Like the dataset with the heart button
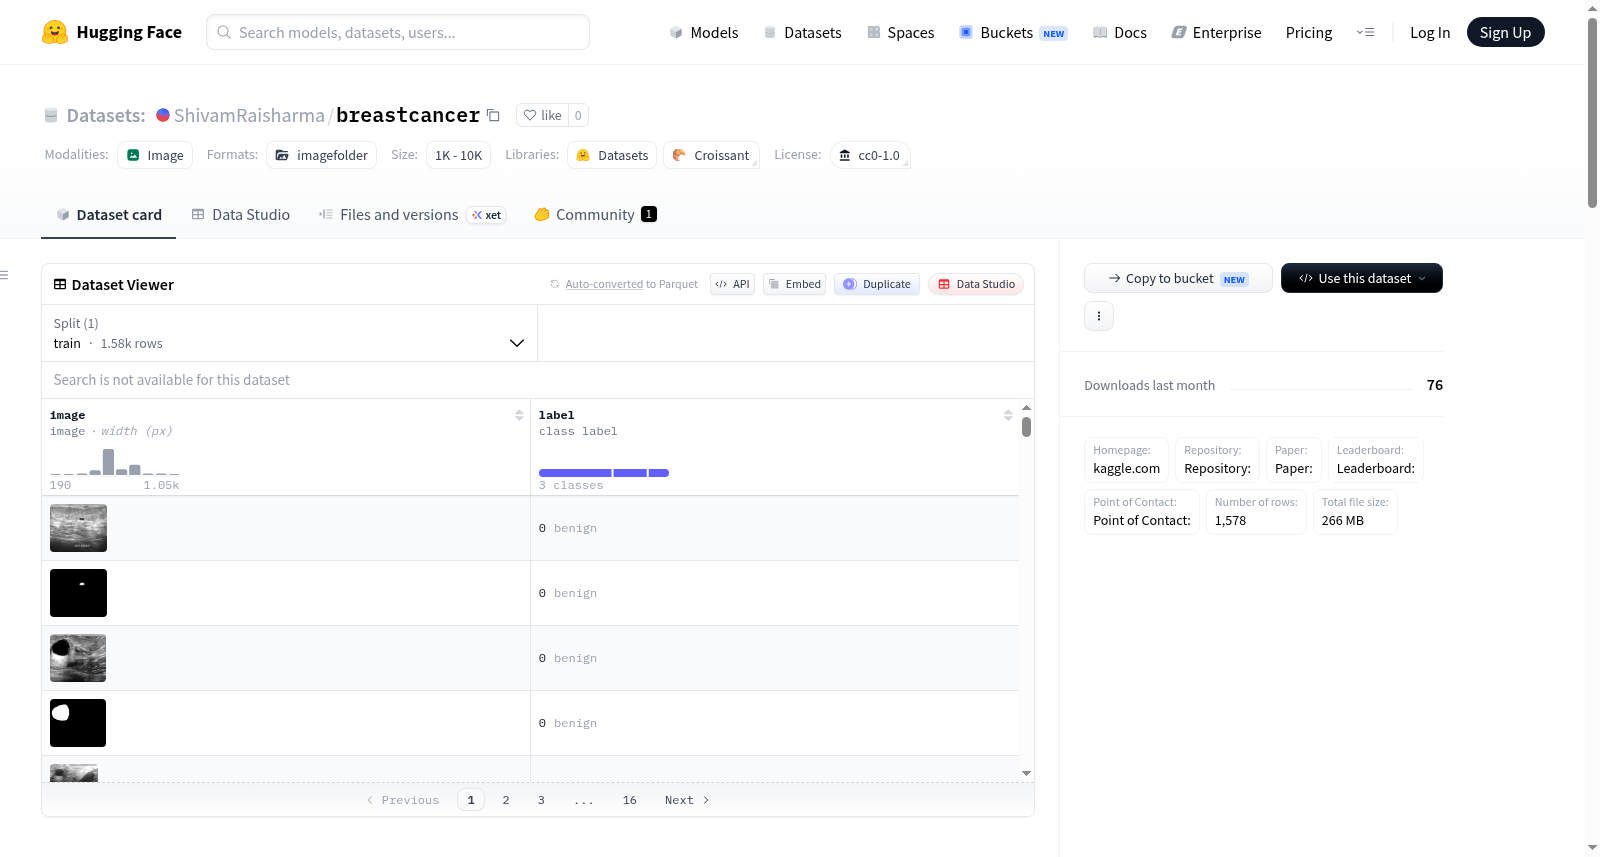This screenshot has width=1600, height=857. [543, 115]
